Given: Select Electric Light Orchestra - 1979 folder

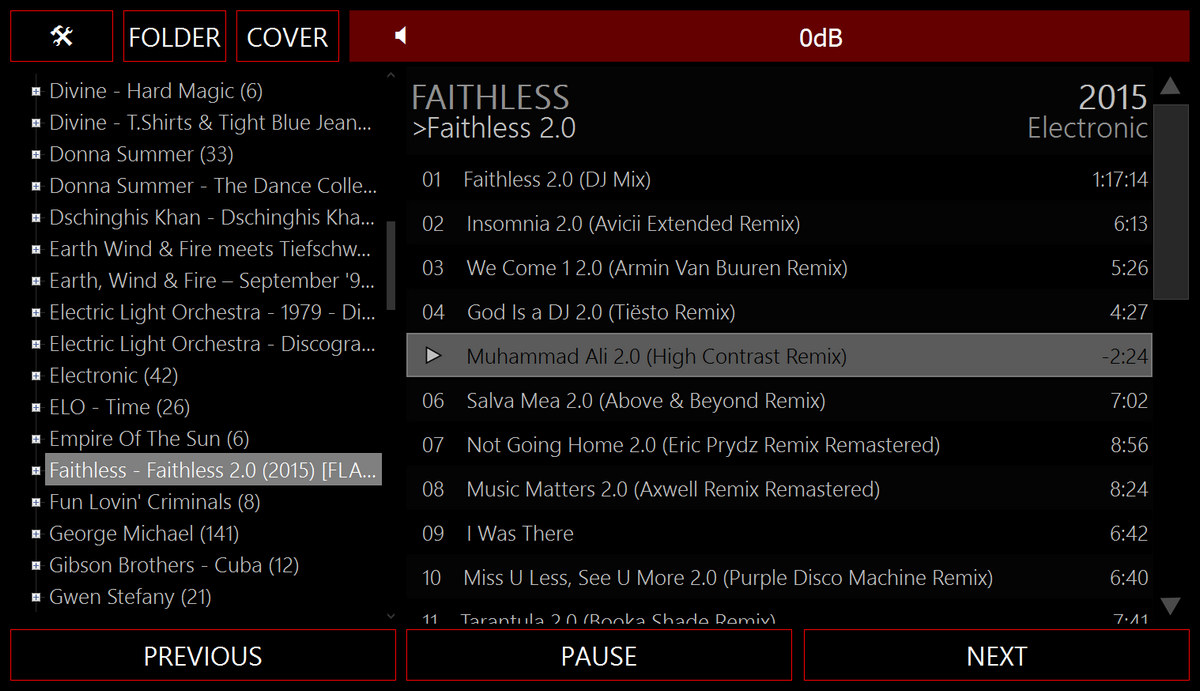Looking at the screenshot, I should [212, 313].
